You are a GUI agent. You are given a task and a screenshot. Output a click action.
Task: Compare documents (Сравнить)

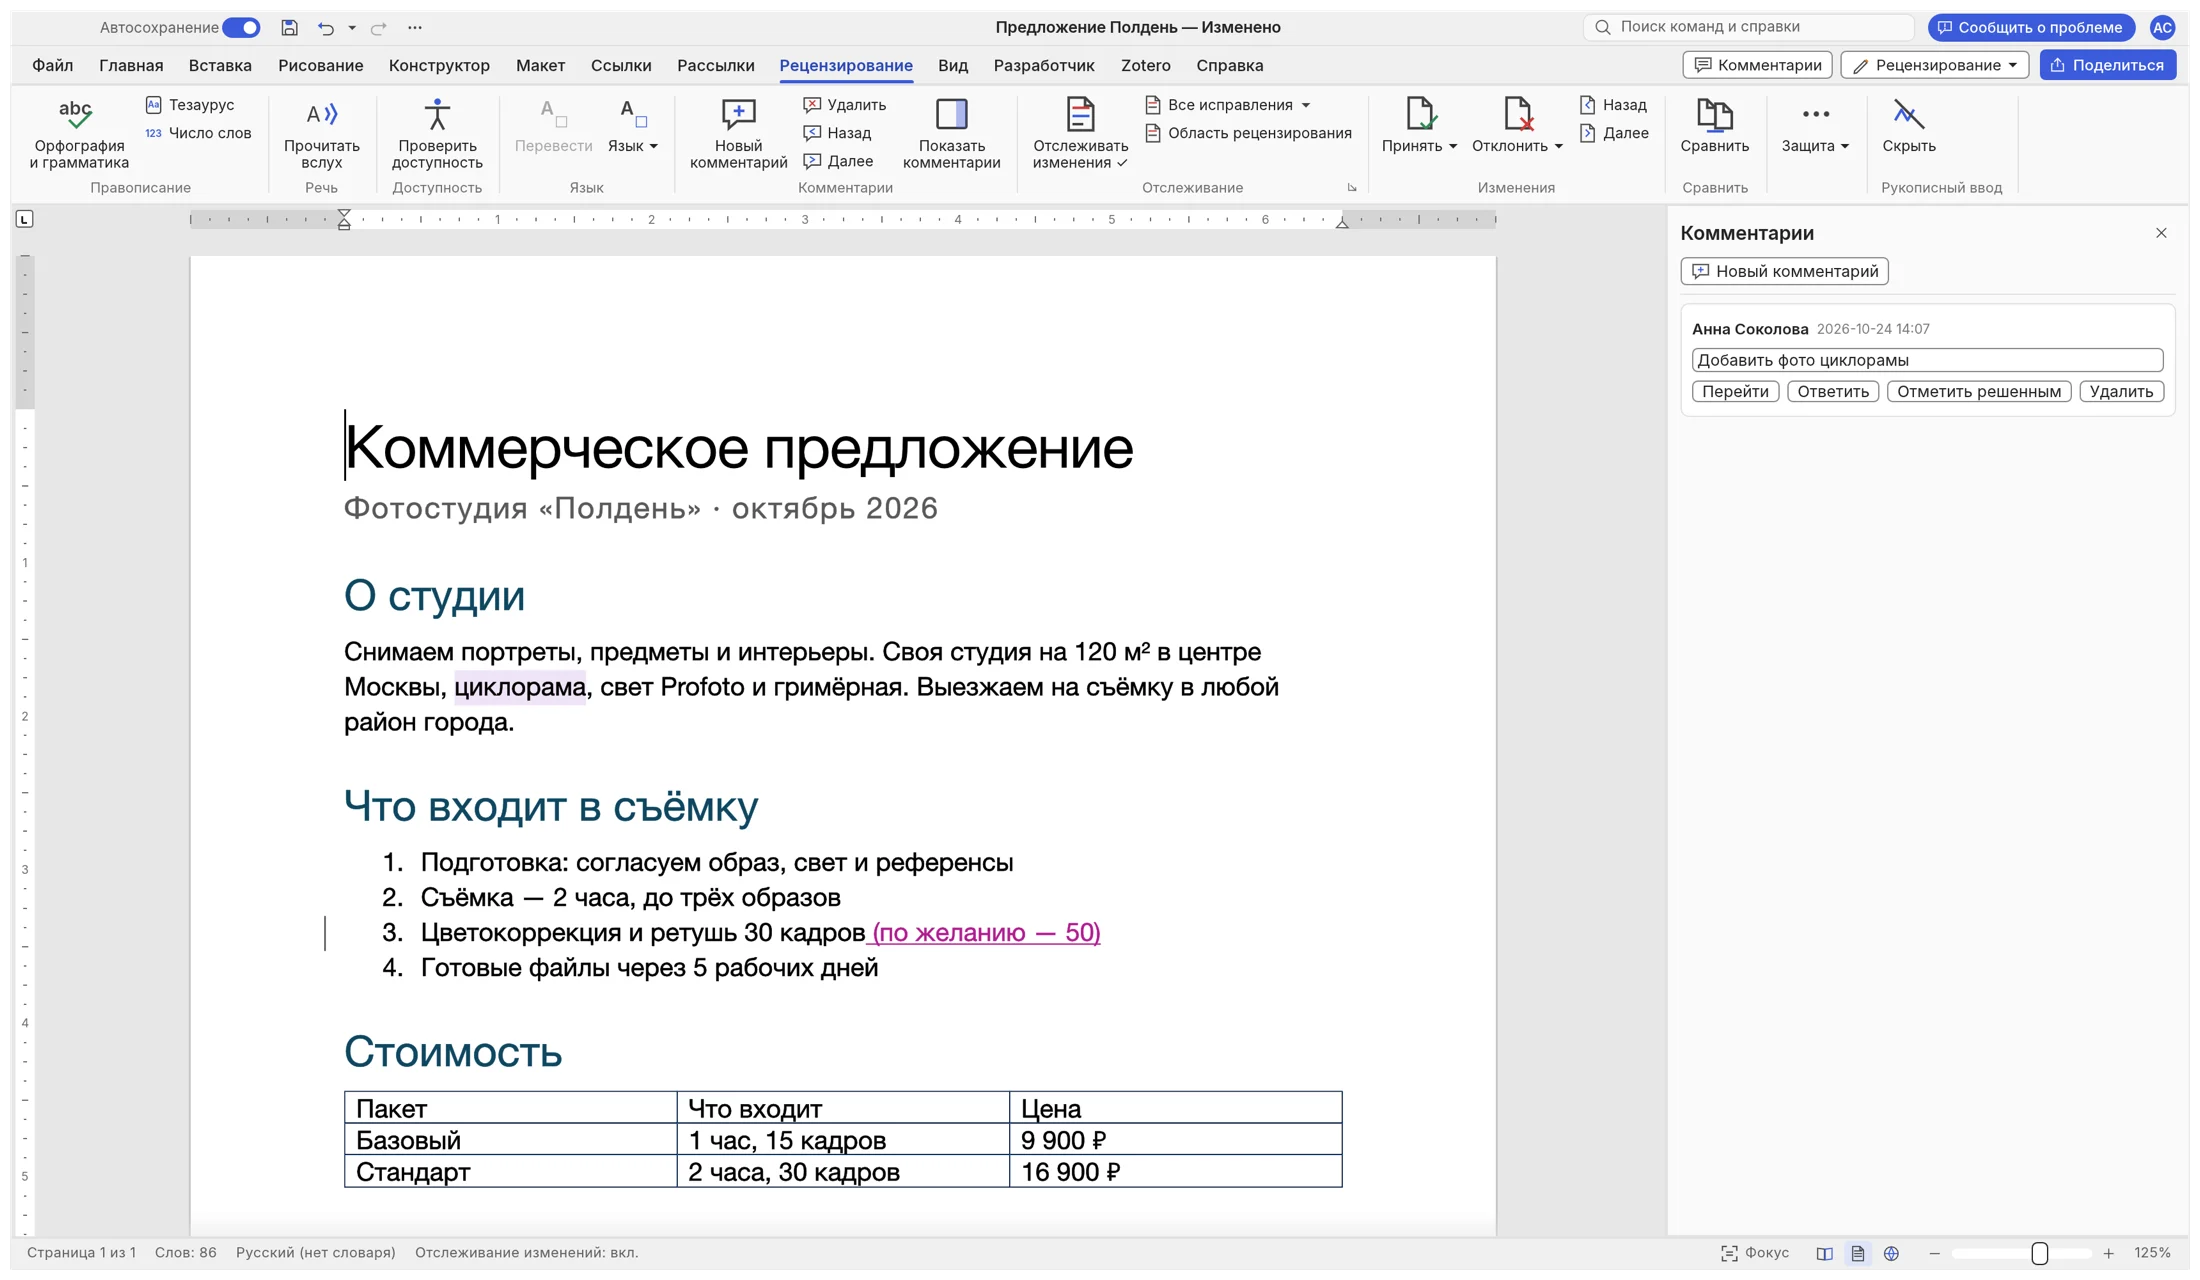point(1714,126)
